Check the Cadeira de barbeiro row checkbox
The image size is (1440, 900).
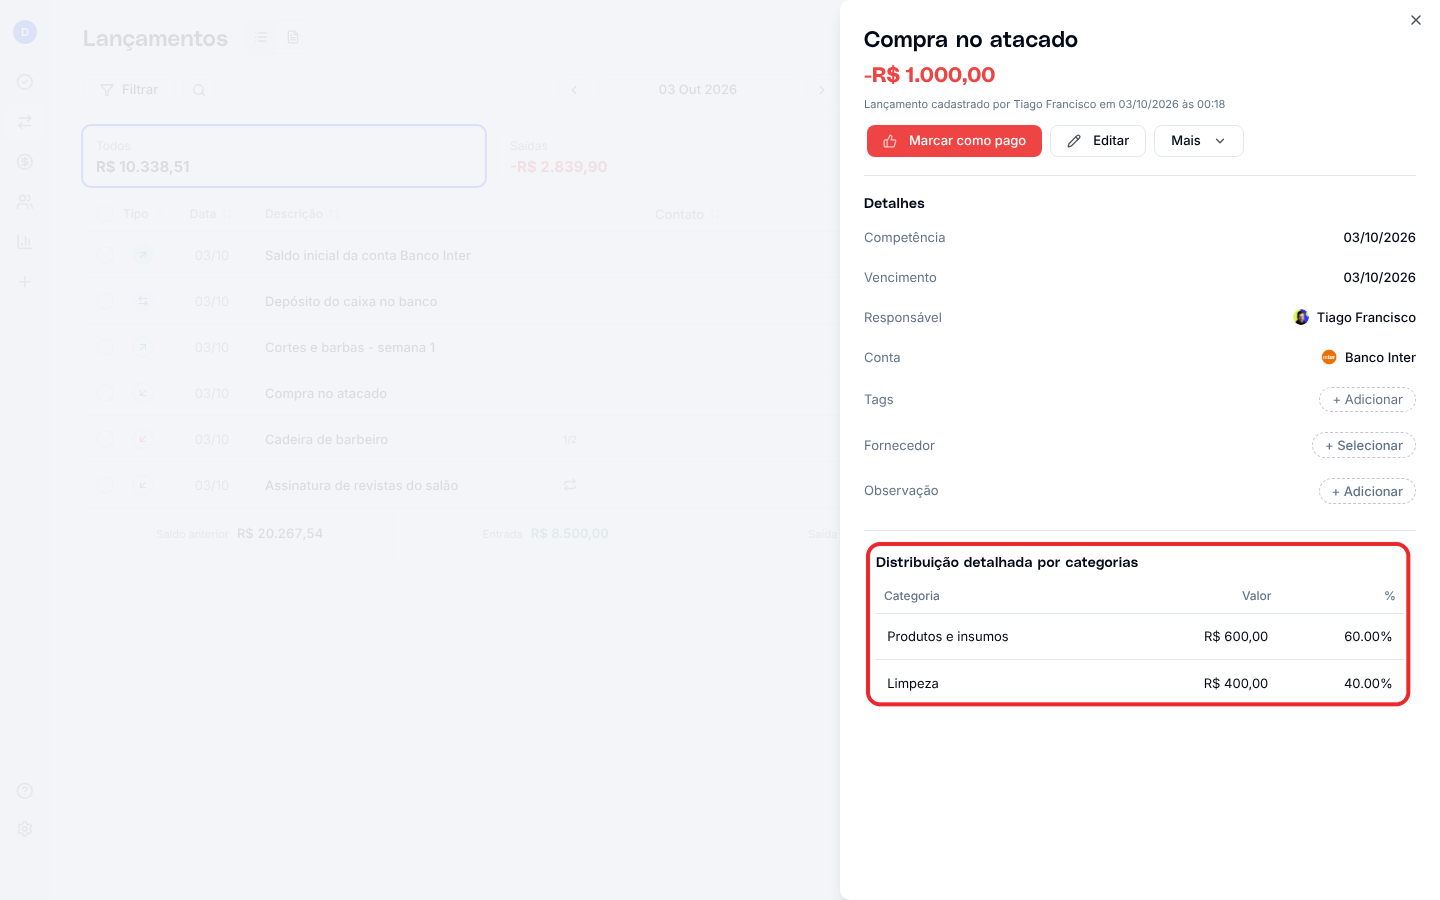105,439
